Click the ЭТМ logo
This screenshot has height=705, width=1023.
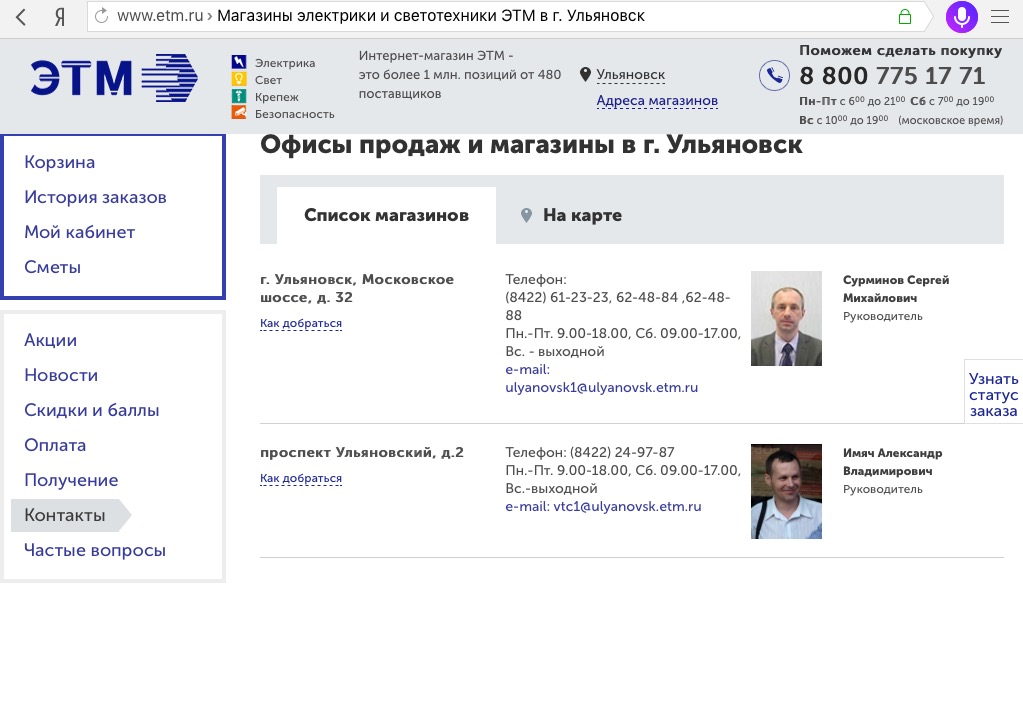pyautogui.click(x=114, y=78)
